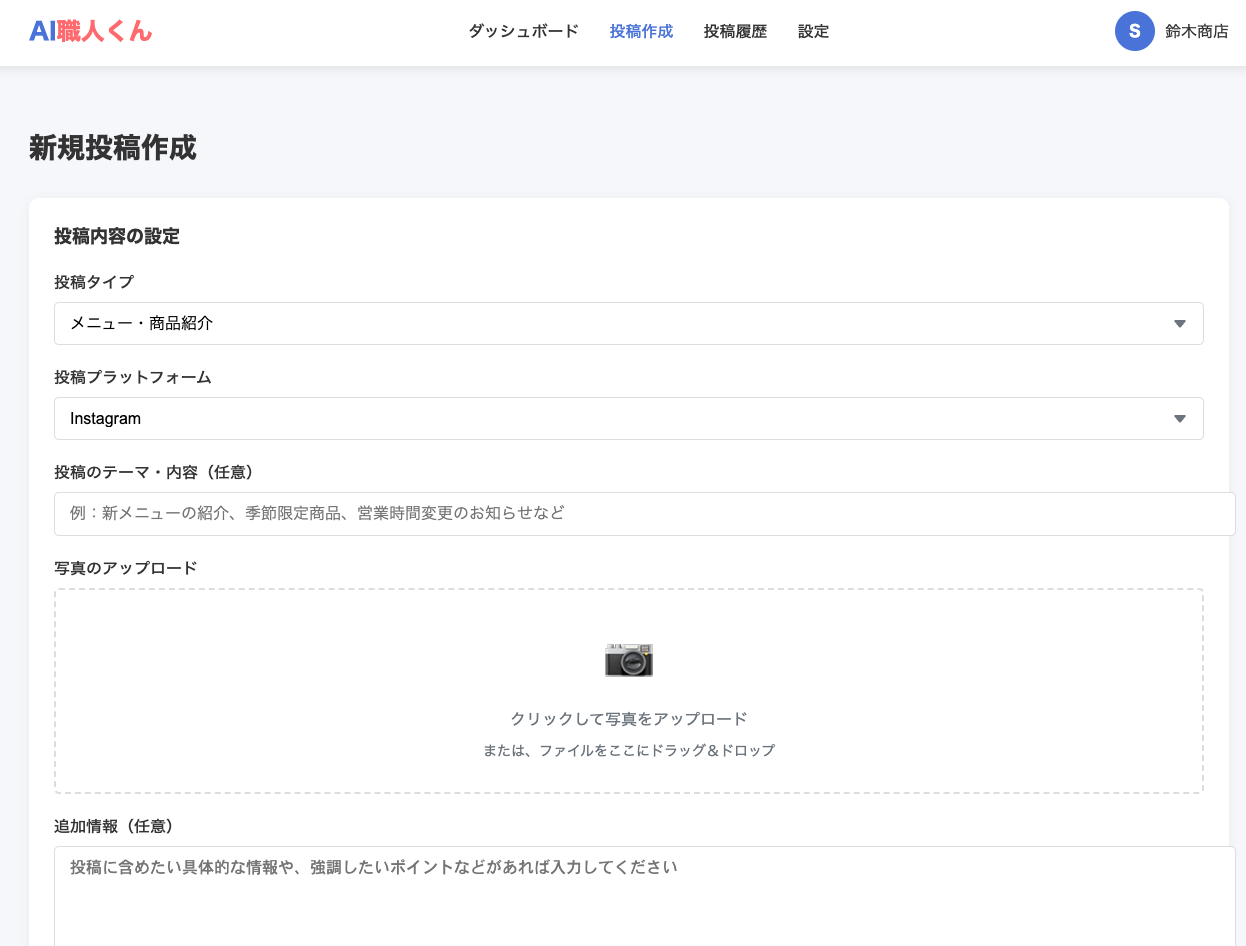Click クリックして写真をアップロード link
Viewport: 1246px width, 946px height.
coord(629,718)
